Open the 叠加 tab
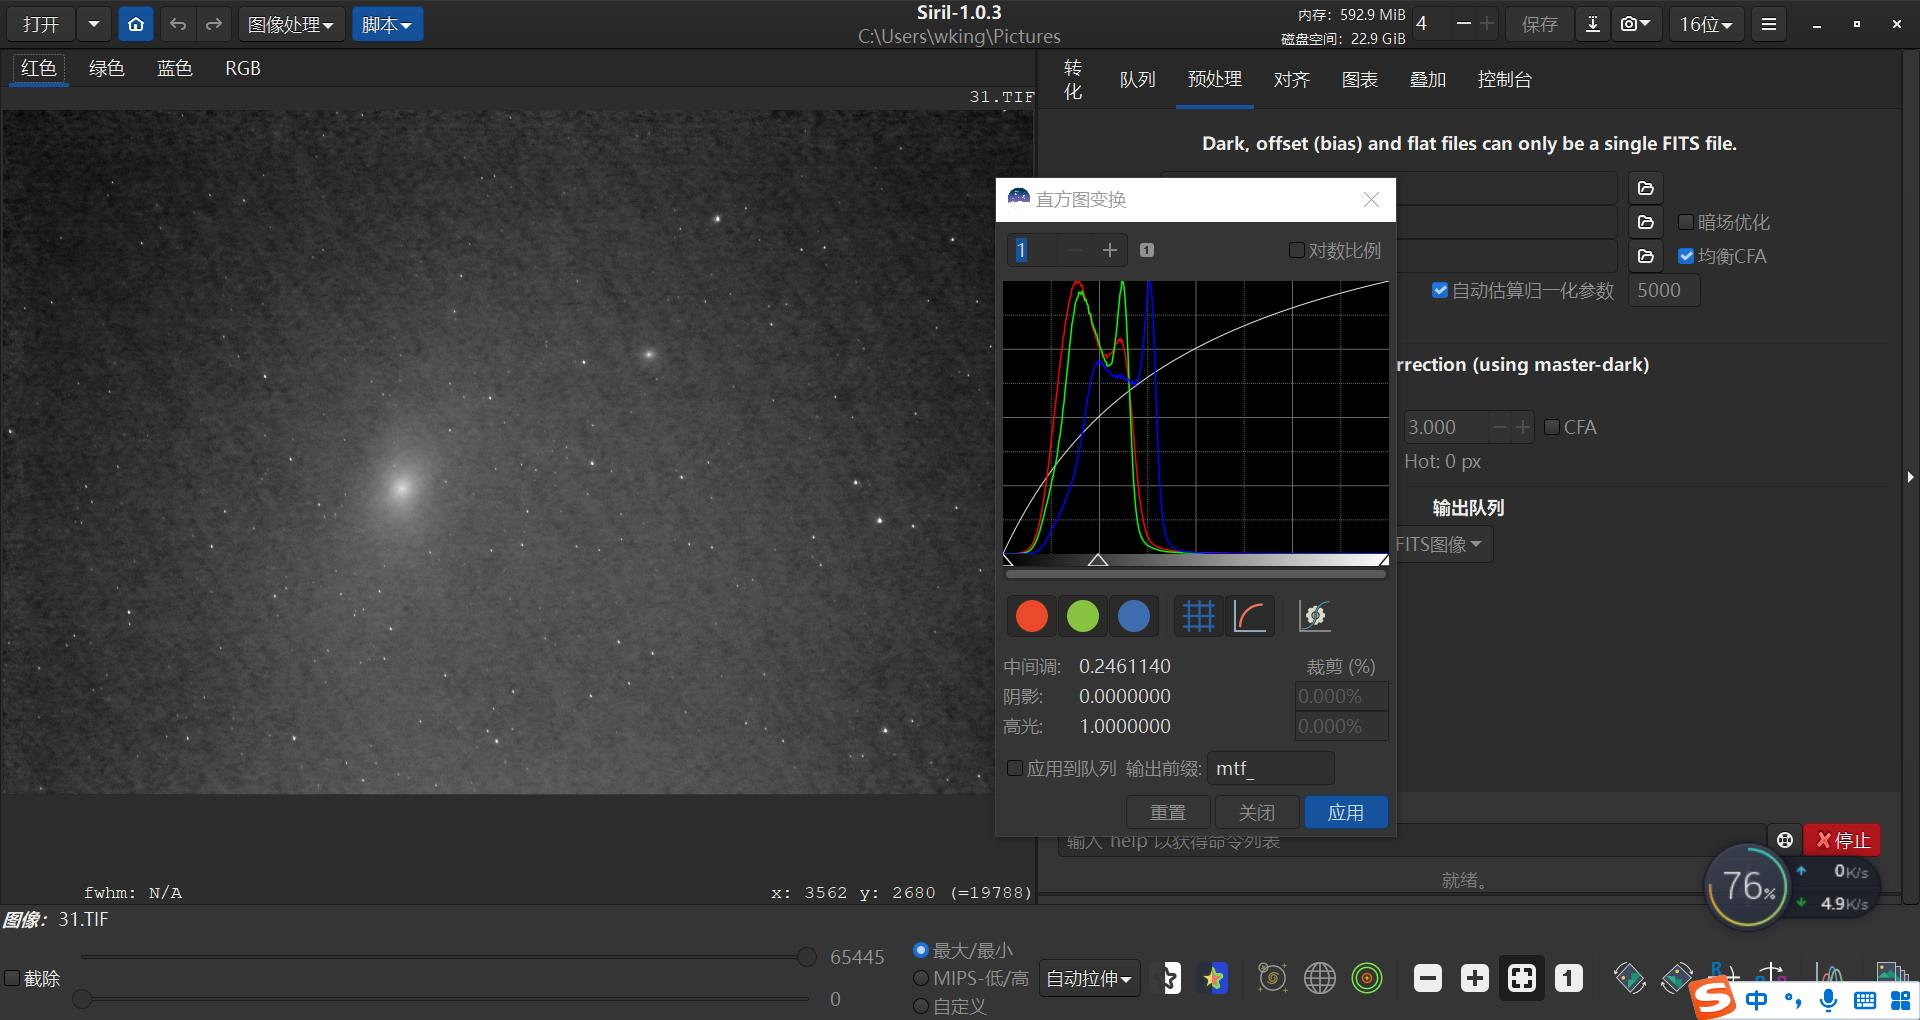Viewport: 1920px width, 1020px height. [x=1428, y=79]
